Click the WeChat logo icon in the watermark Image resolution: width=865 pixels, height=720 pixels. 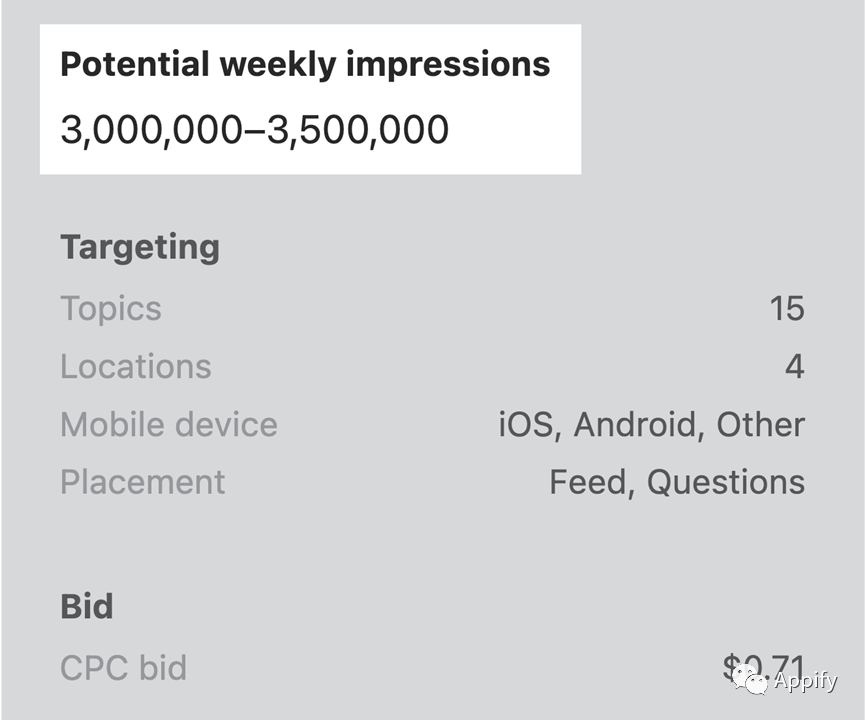750,679
